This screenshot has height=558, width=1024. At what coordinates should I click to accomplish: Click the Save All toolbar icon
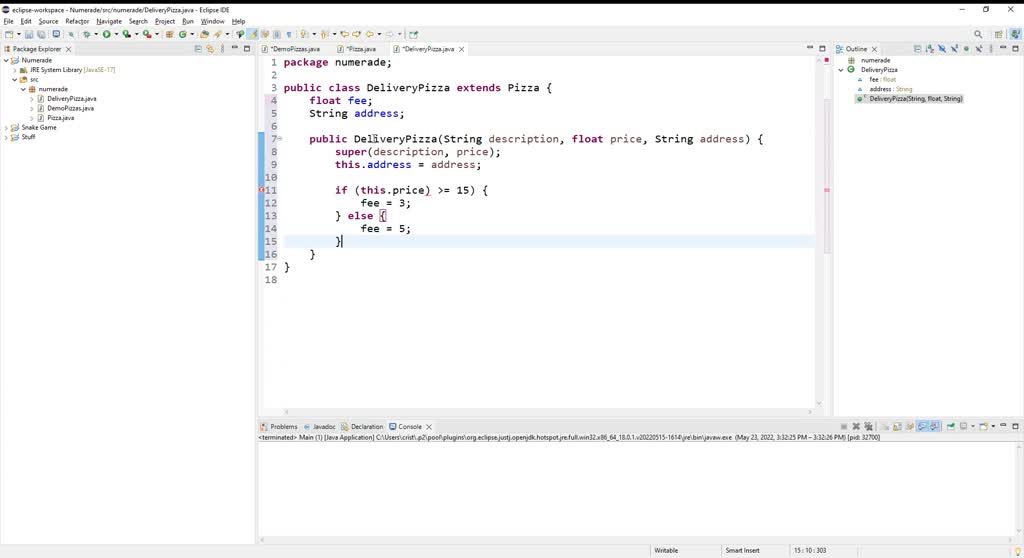pos(41,34)
